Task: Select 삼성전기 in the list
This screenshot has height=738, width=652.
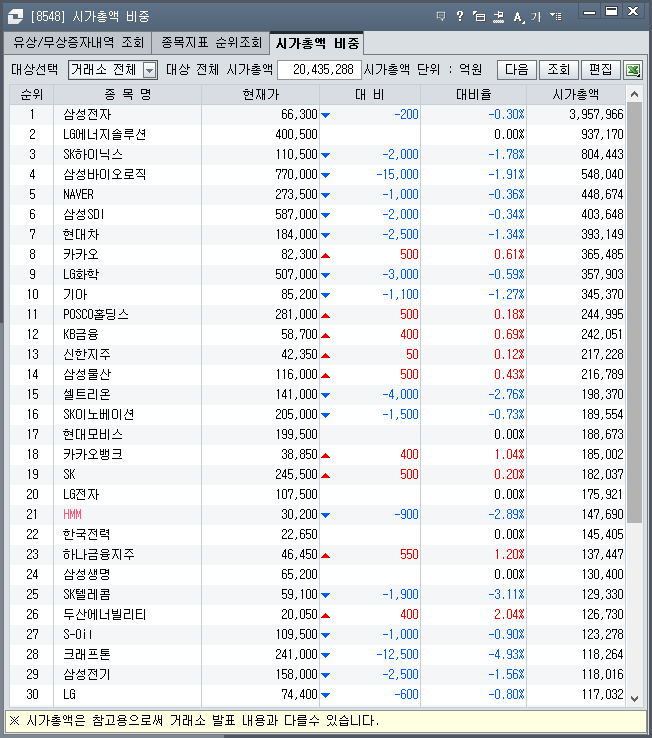Action: tap(87, 674)
